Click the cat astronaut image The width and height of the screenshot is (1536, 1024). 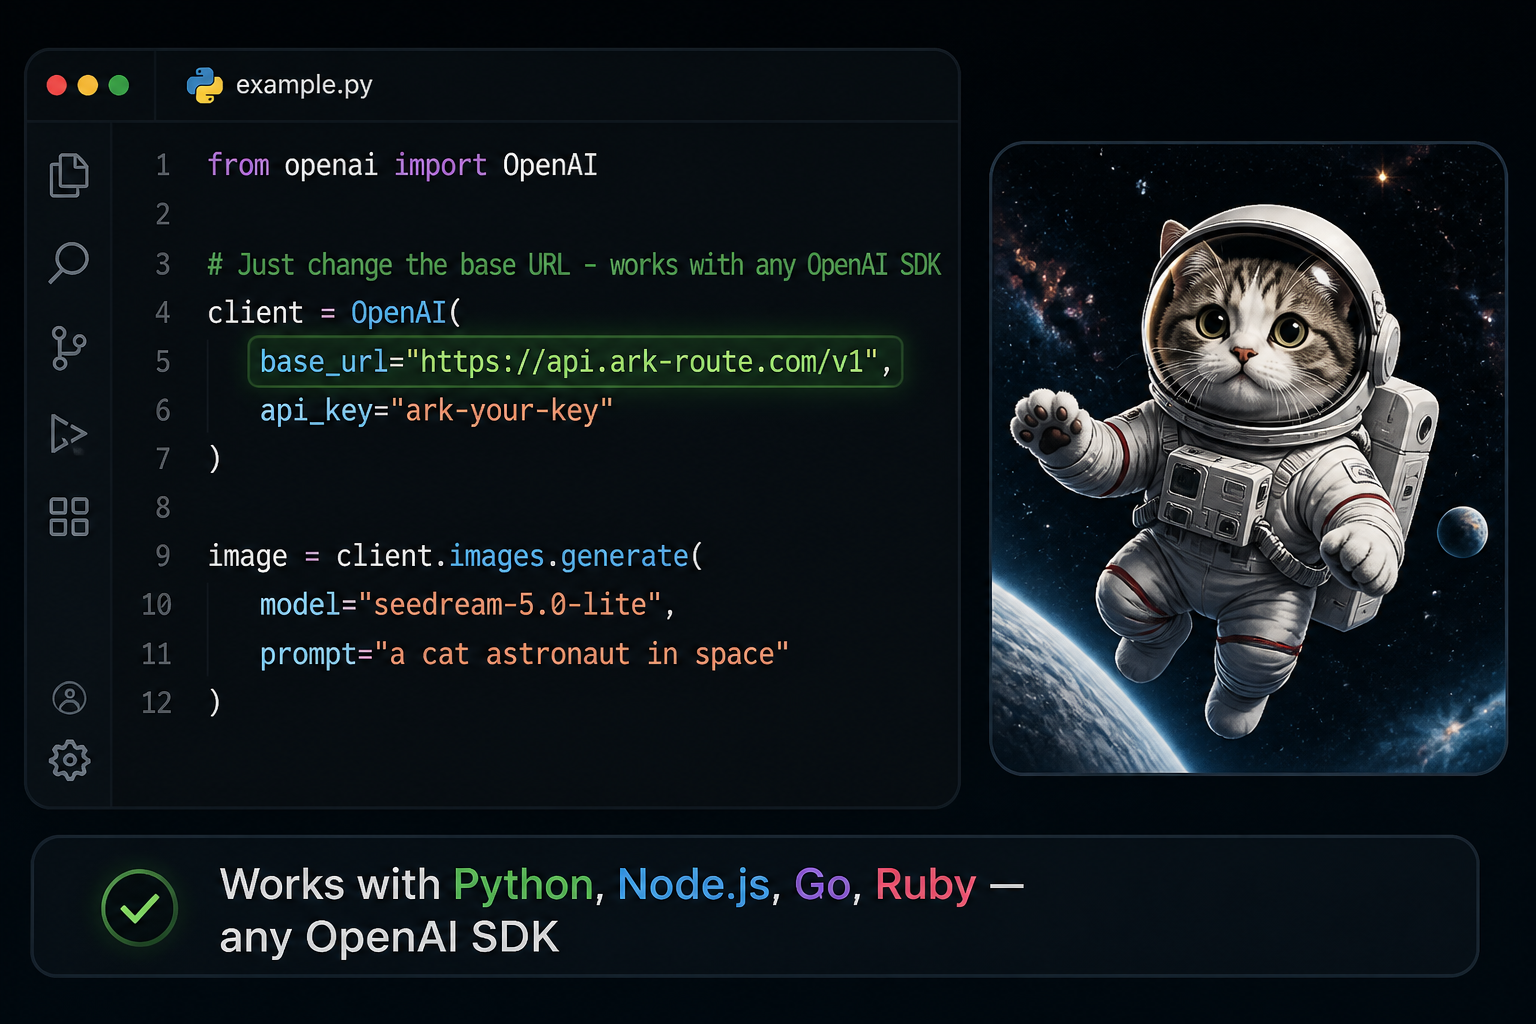[x=1248, y=458]
